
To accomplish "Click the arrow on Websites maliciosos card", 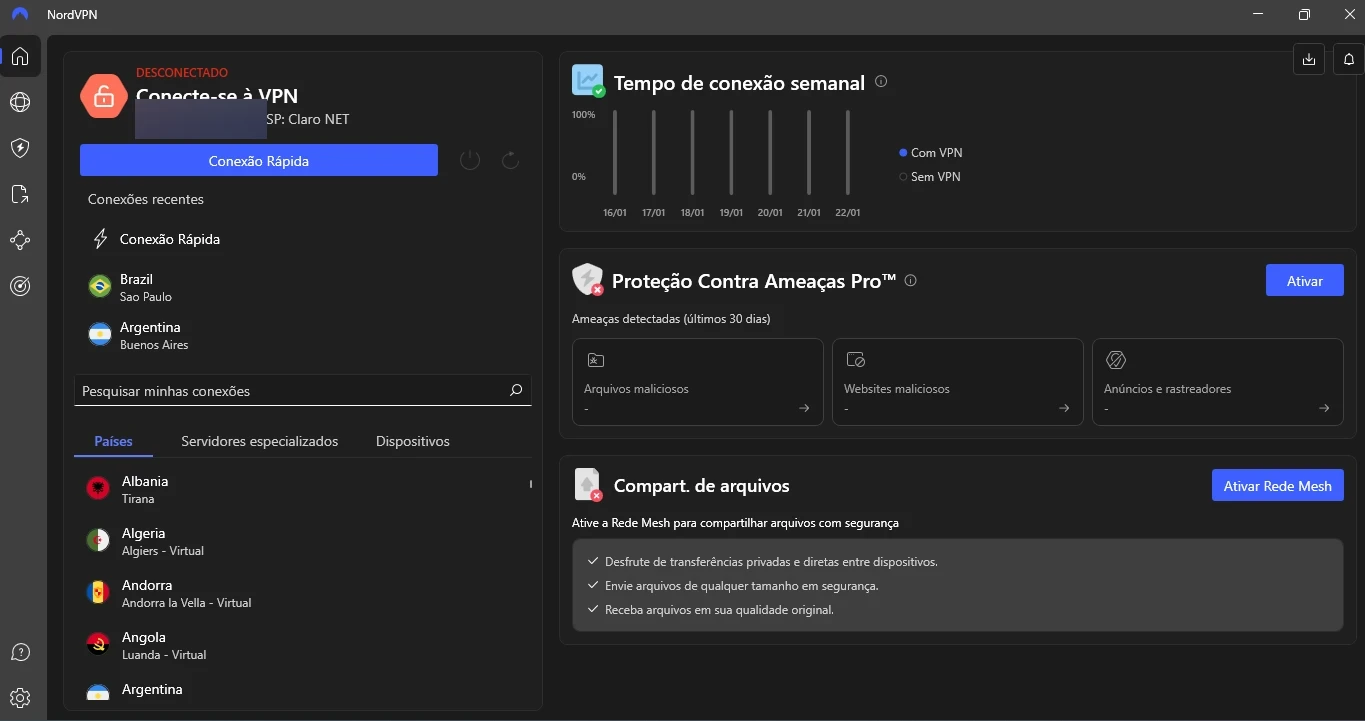I will (1064, 408).
